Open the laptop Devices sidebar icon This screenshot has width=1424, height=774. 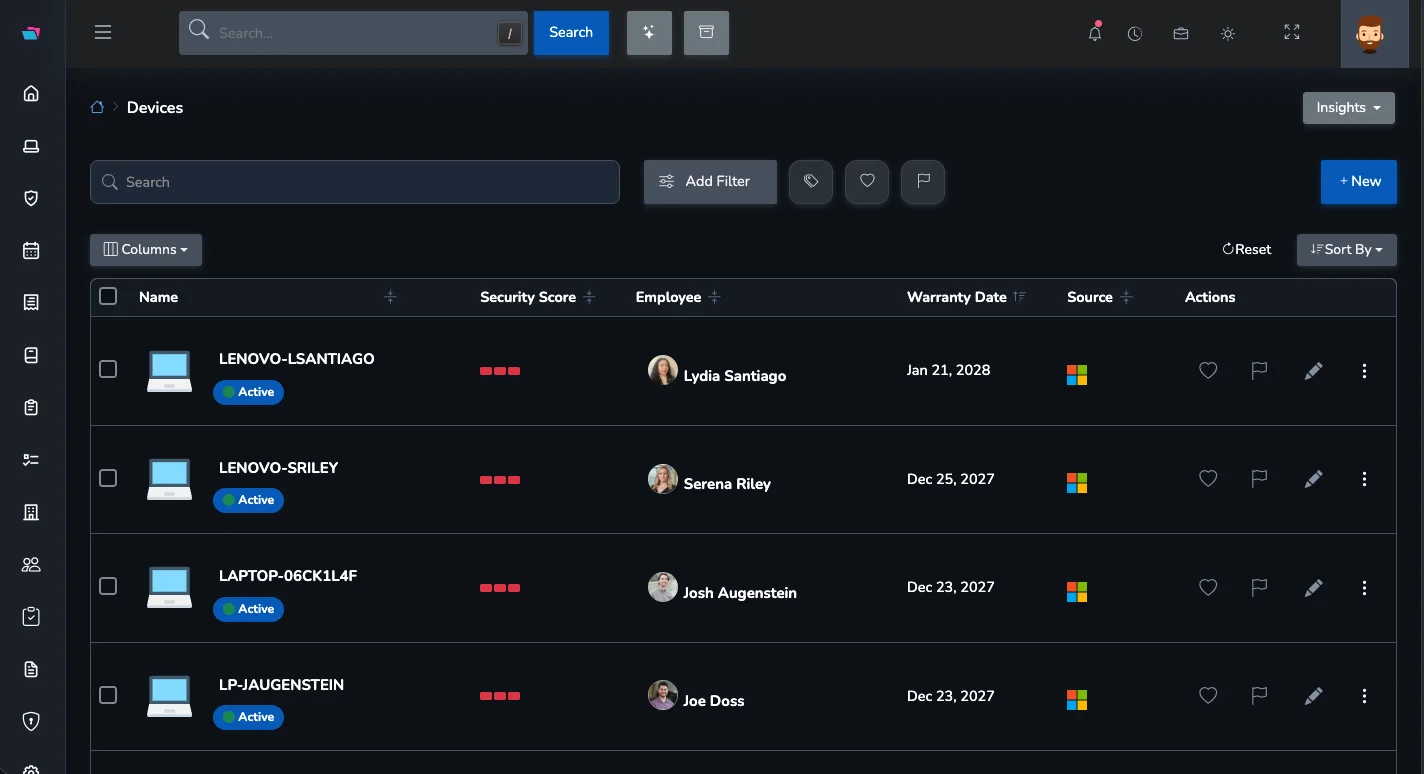pyautogui.click(x=31, y=146)
